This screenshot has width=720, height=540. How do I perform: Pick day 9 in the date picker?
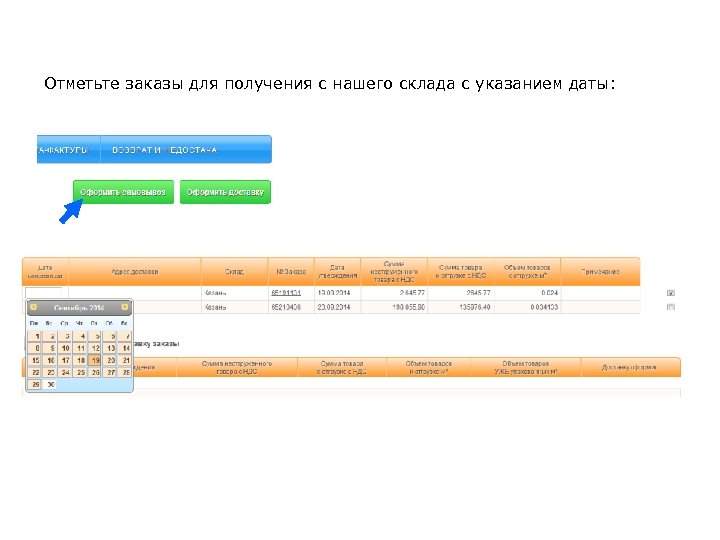pos(50,349)
